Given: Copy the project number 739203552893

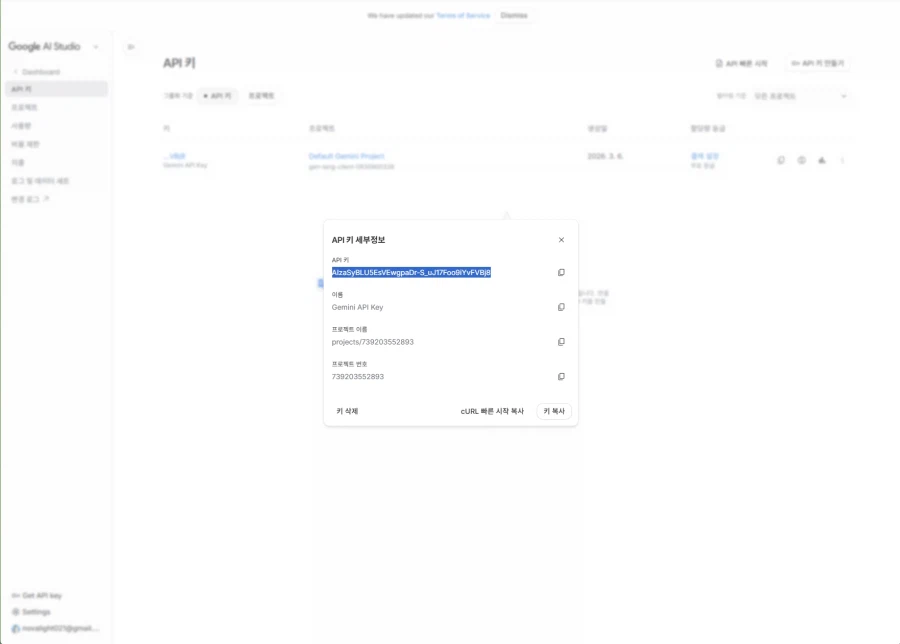Looking at the screenshot, I should click(561, 376).
